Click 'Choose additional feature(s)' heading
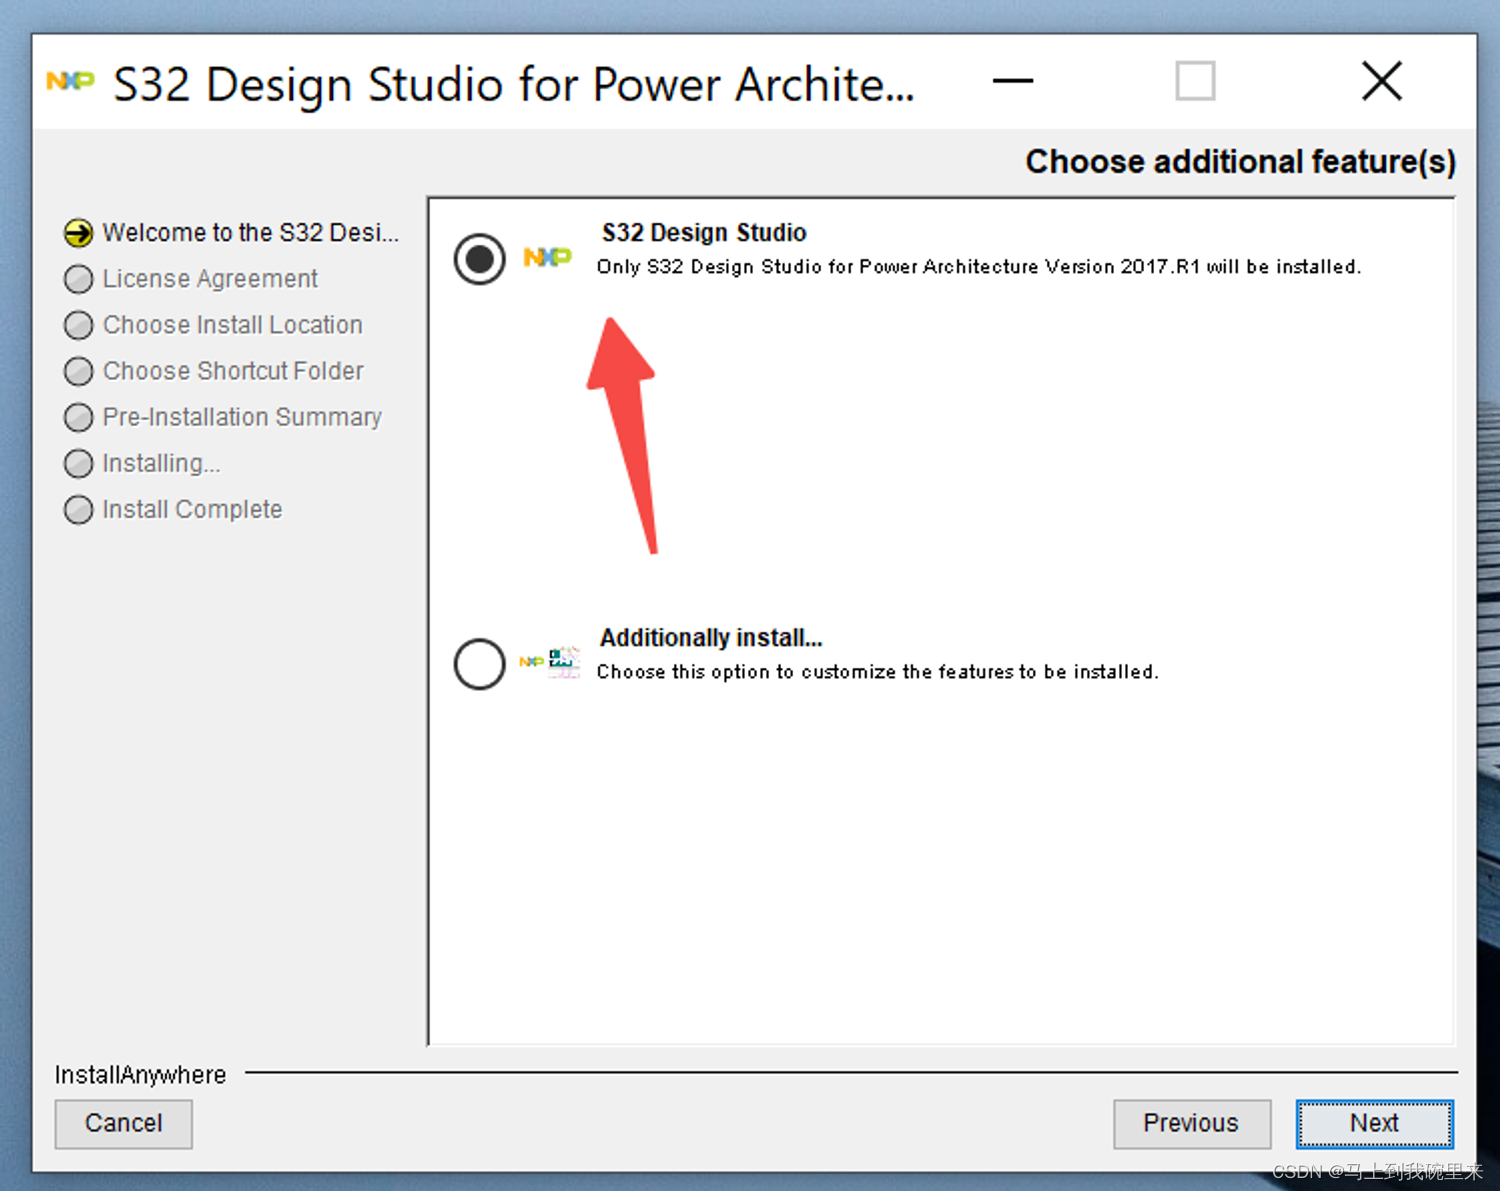 (1240, 162)
